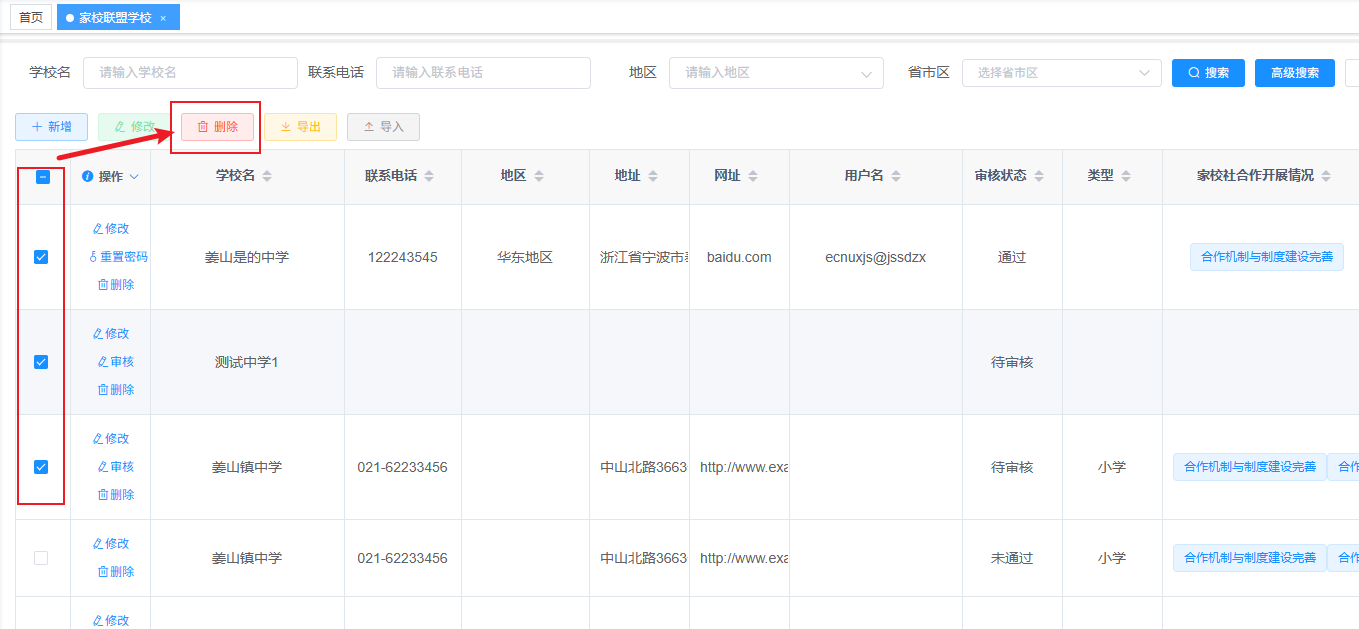Sort by 联系电话 column arrows

[x=429, y=176]
